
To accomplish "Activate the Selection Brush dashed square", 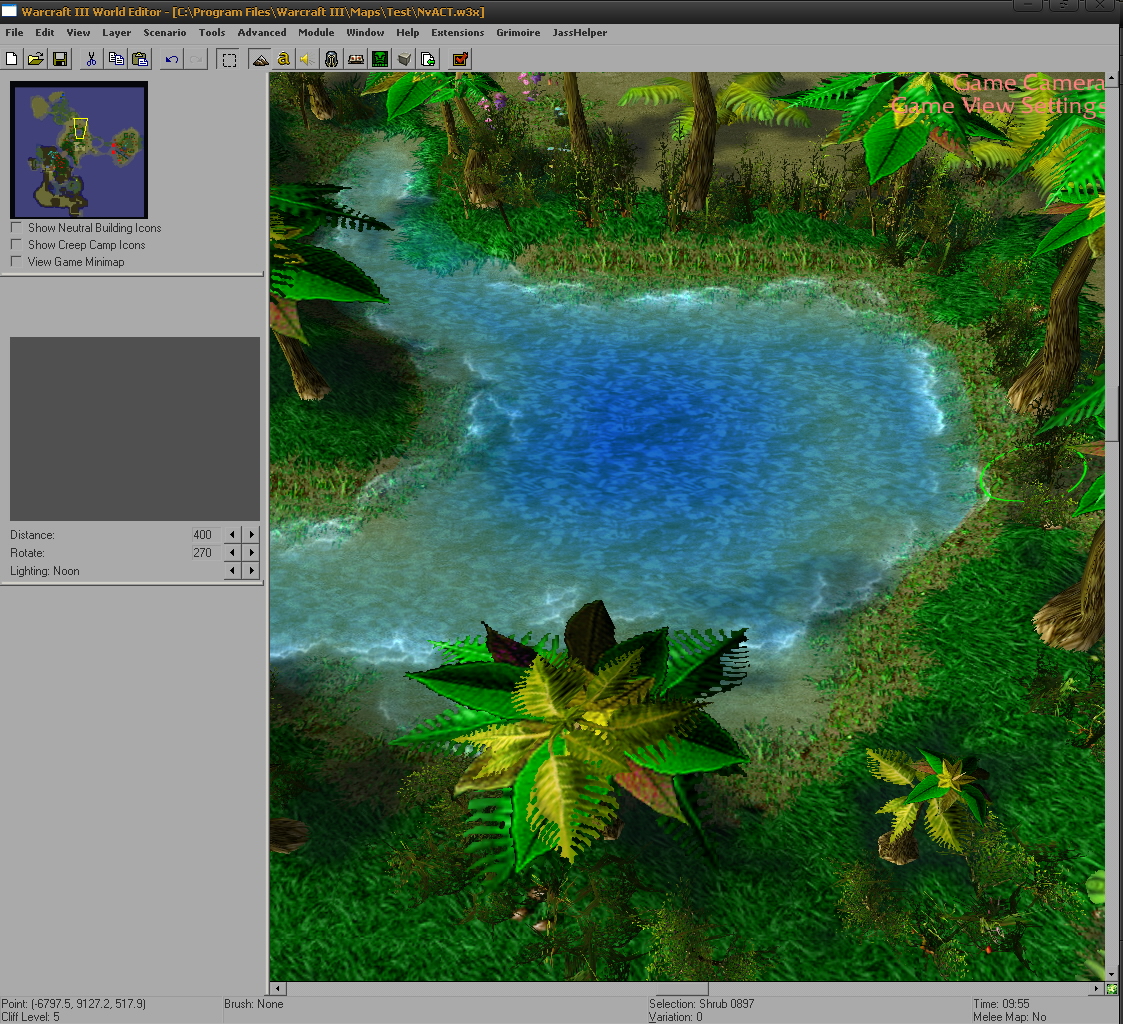I will 229,59.
